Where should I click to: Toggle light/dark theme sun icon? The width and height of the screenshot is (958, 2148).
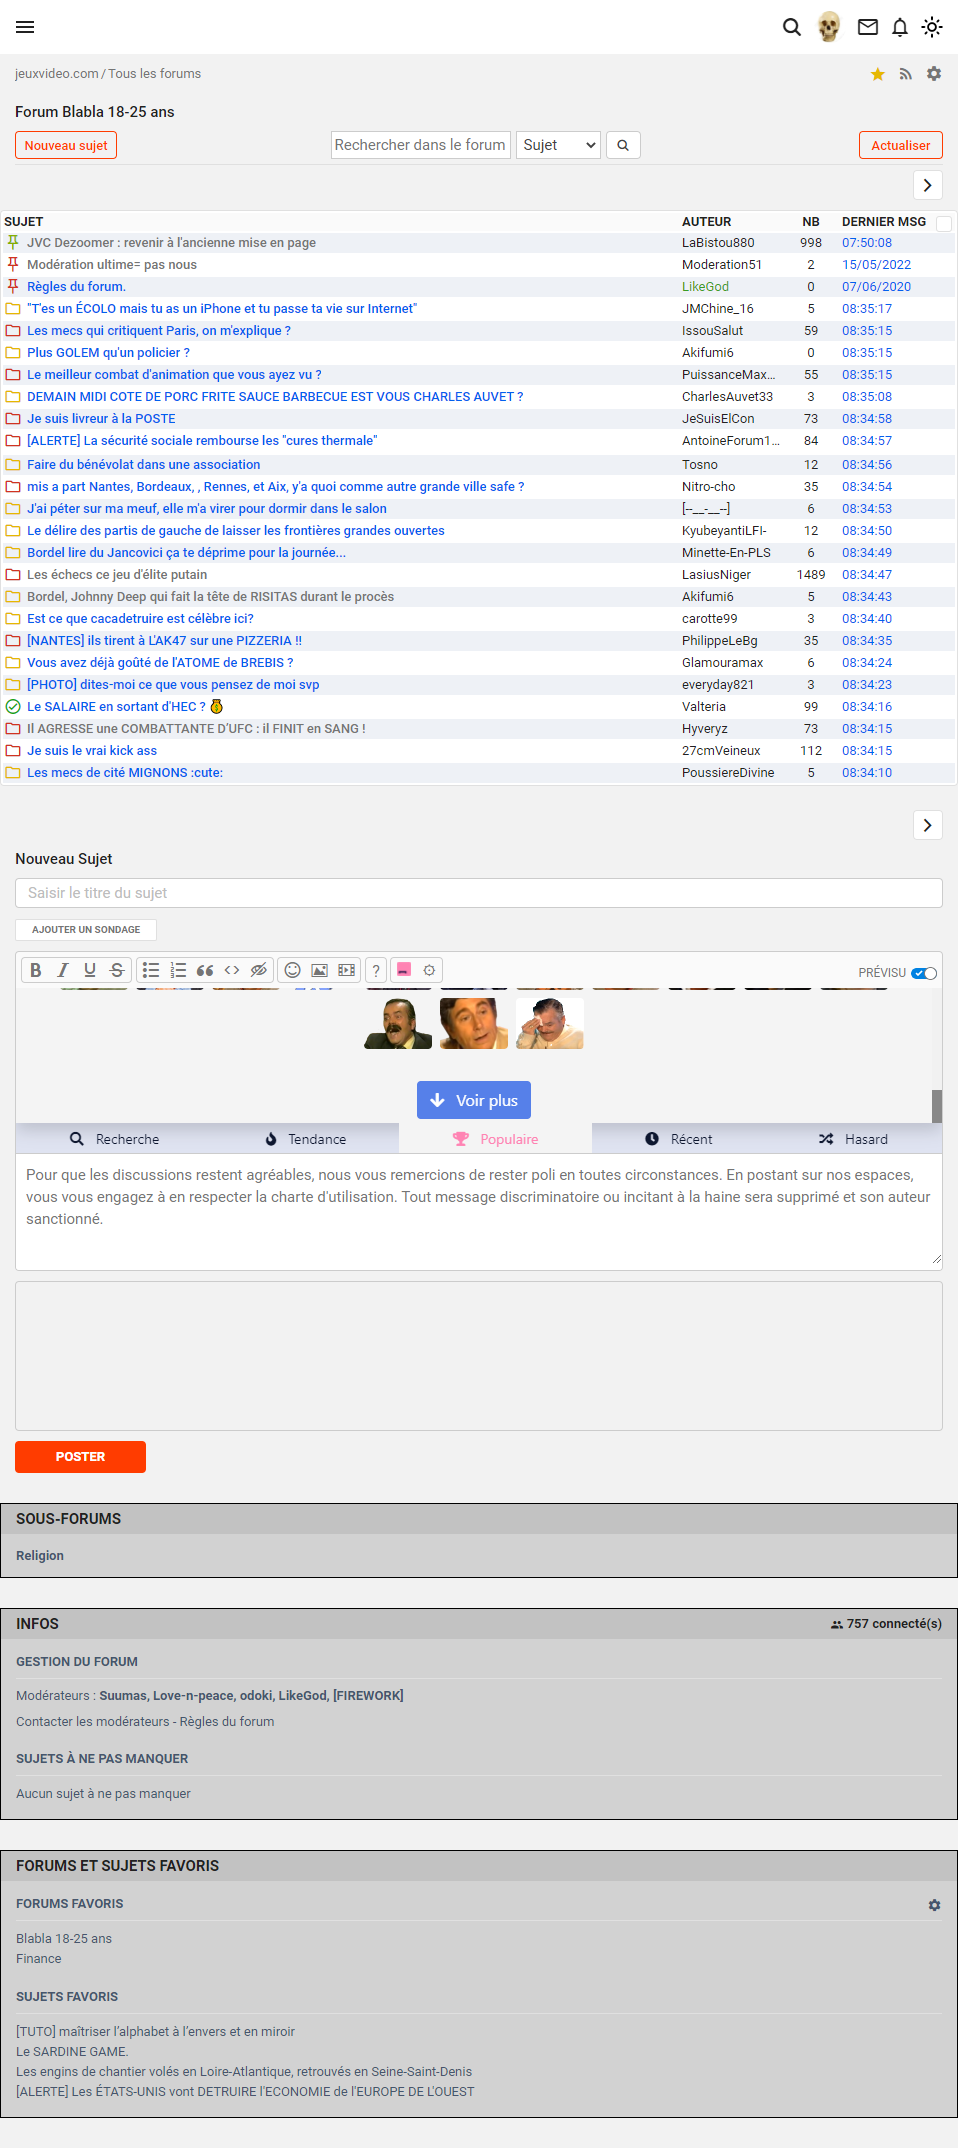(932, 27)
